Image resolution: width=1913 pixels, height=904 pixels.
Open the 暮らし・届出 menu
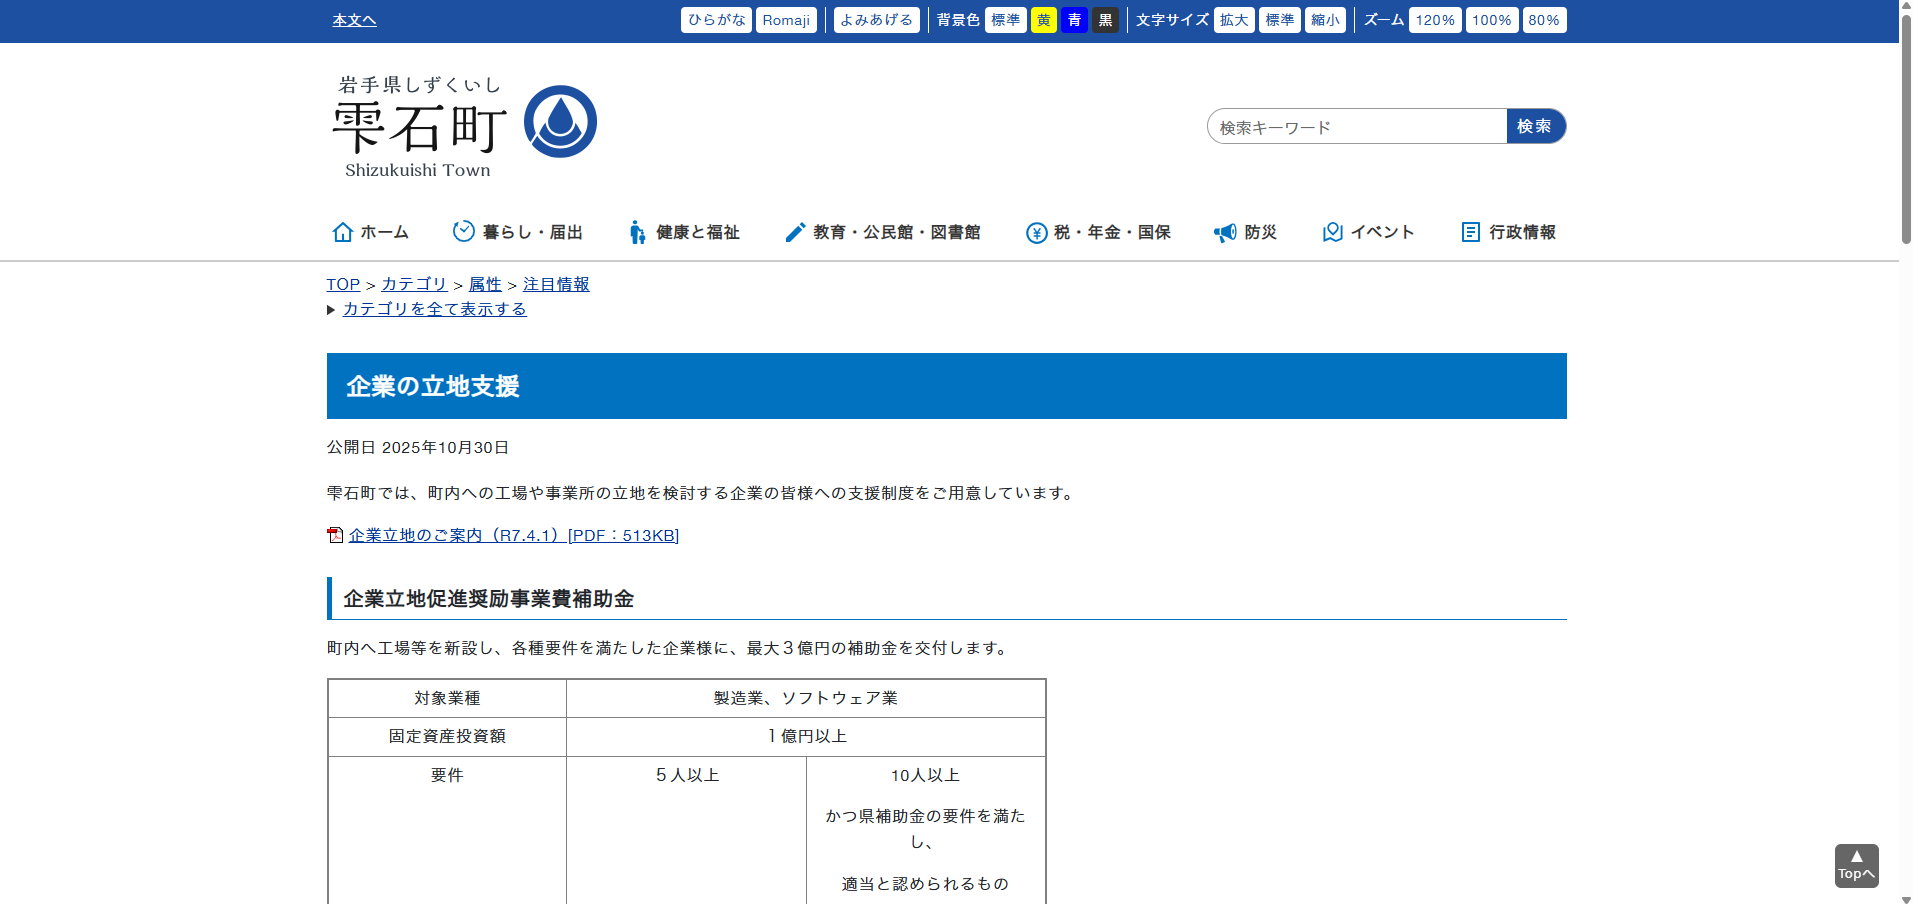click(x=518, y=232)
